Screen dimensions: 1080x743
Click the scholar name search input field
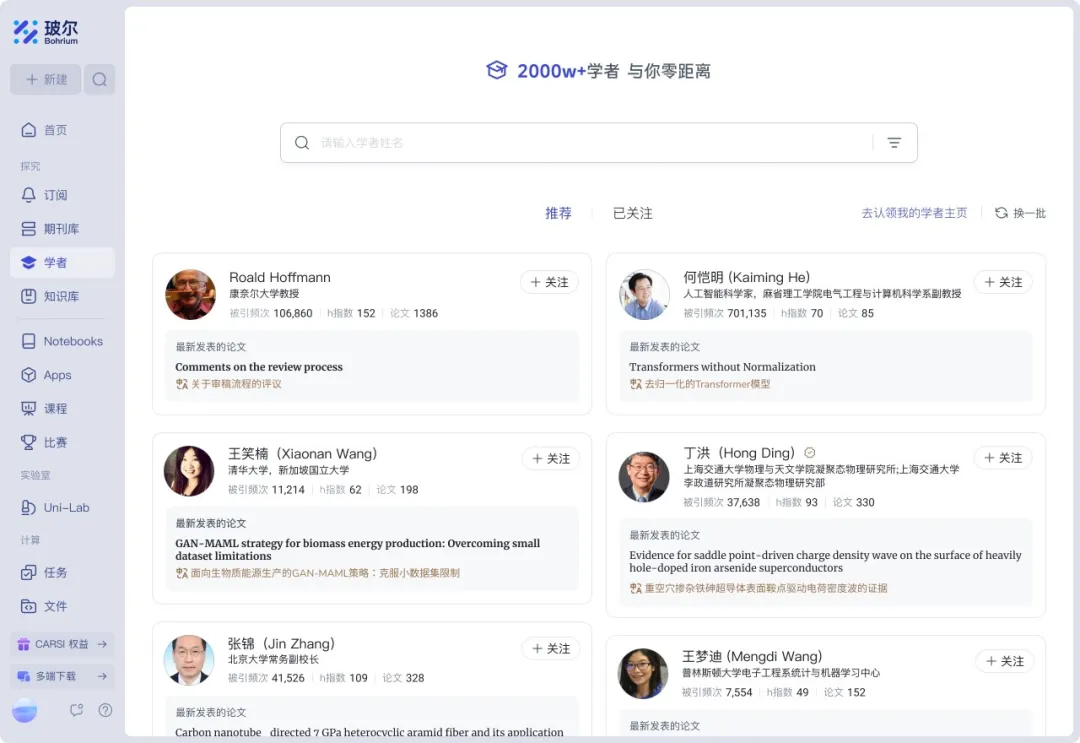tap(590, 143)
